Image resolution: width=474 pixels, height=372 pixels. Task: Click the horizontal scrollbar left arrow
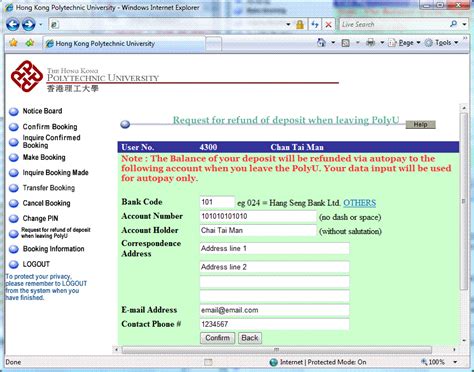116,350
